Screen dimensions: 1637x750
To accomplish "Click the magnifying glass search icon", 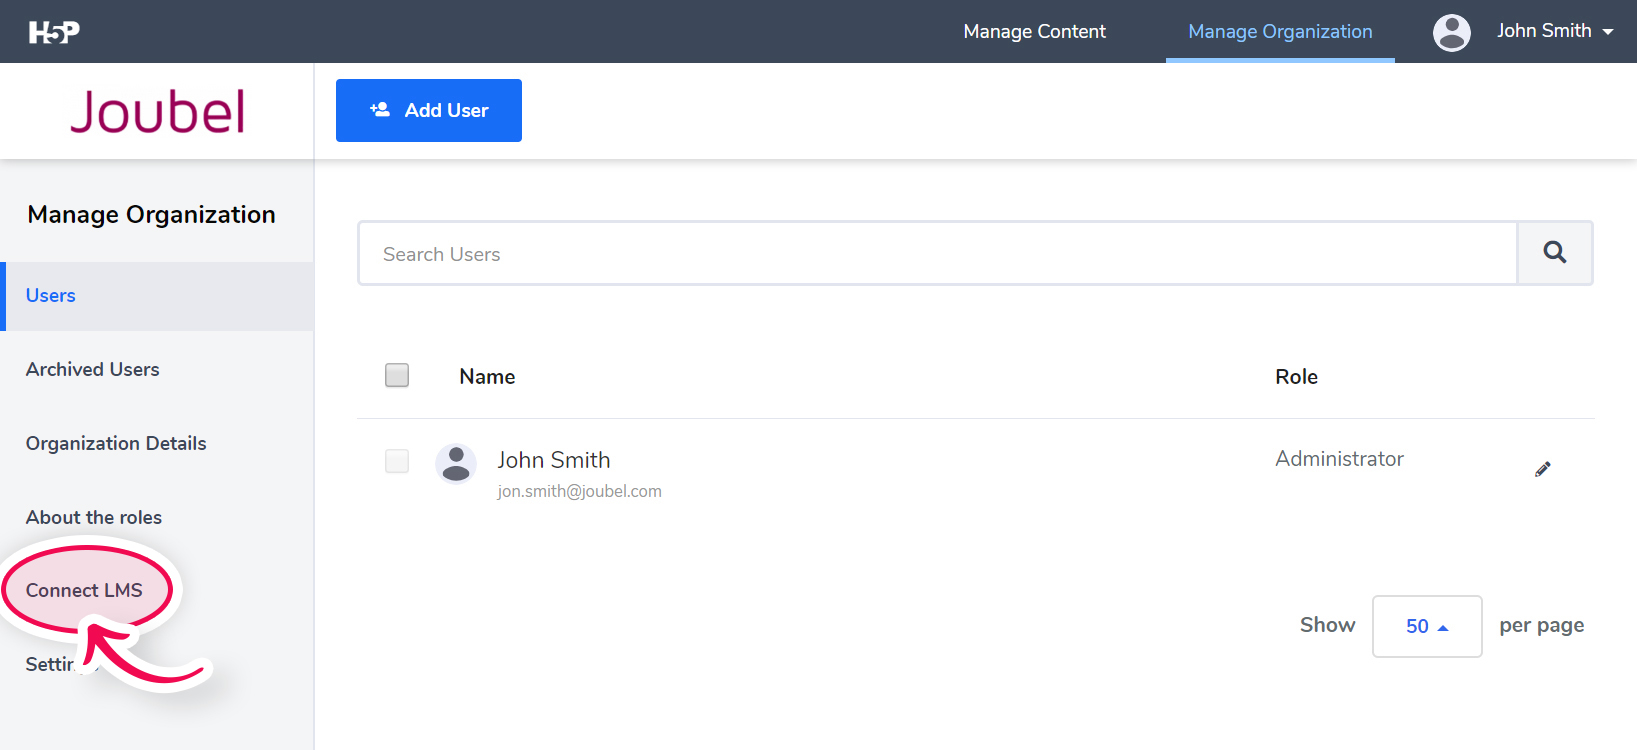I will [x=1554, y=253].
